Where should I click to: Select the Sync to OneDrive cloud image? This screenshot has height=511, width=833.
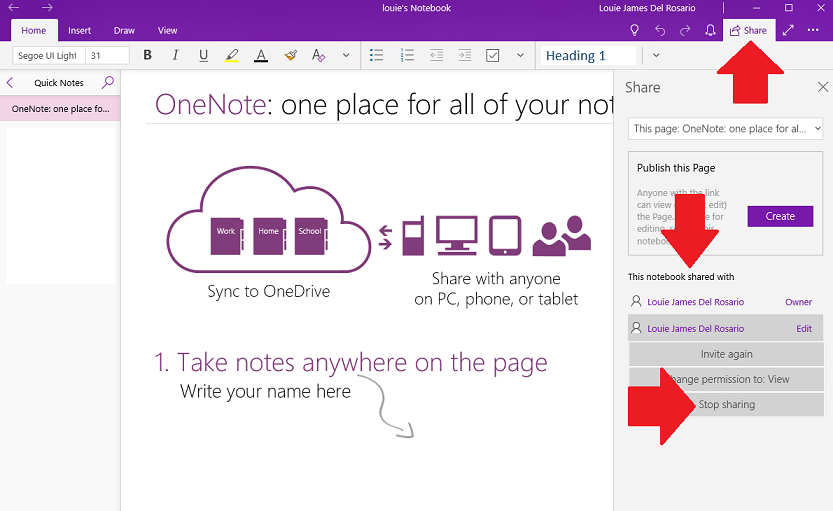[269, 220]
